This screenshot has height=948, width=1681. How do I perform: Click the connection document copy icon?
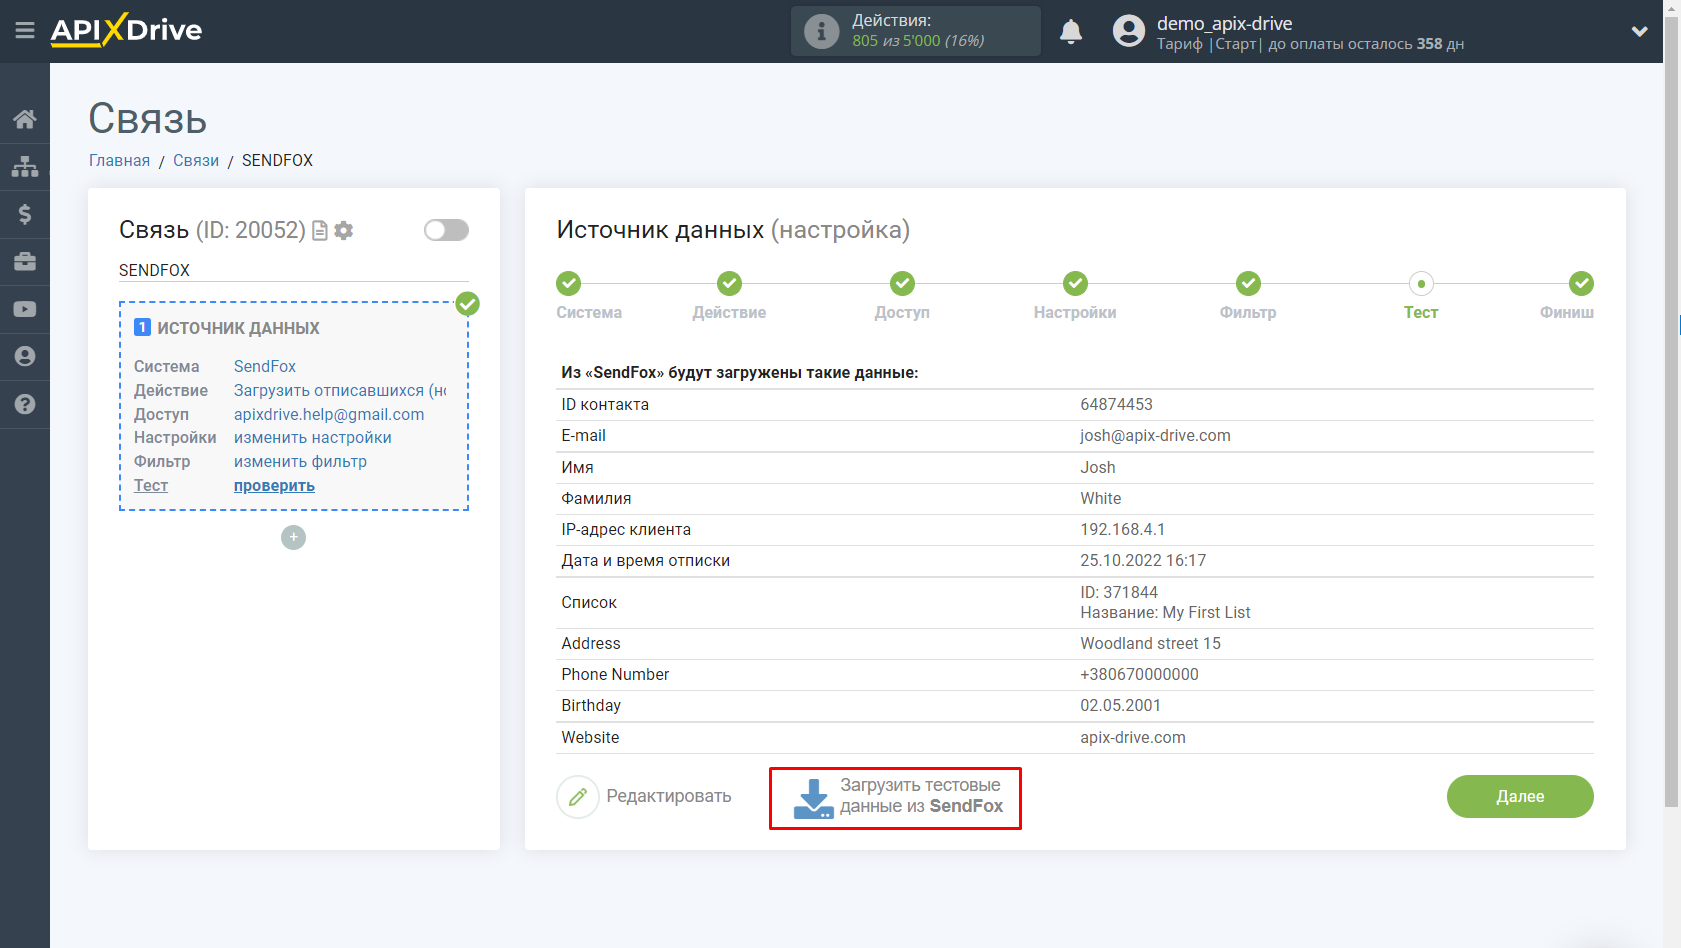[320, 231]
